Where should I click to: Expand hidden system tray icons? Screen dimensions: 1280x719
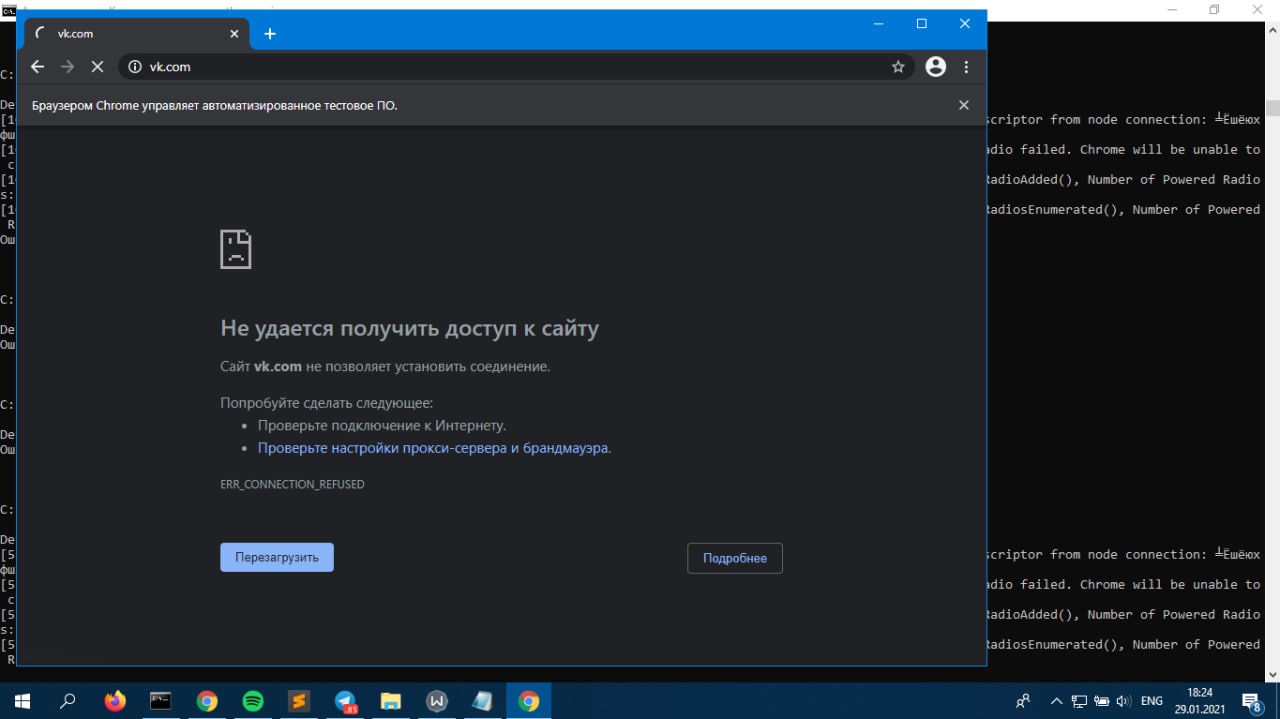pos(1056,701)
